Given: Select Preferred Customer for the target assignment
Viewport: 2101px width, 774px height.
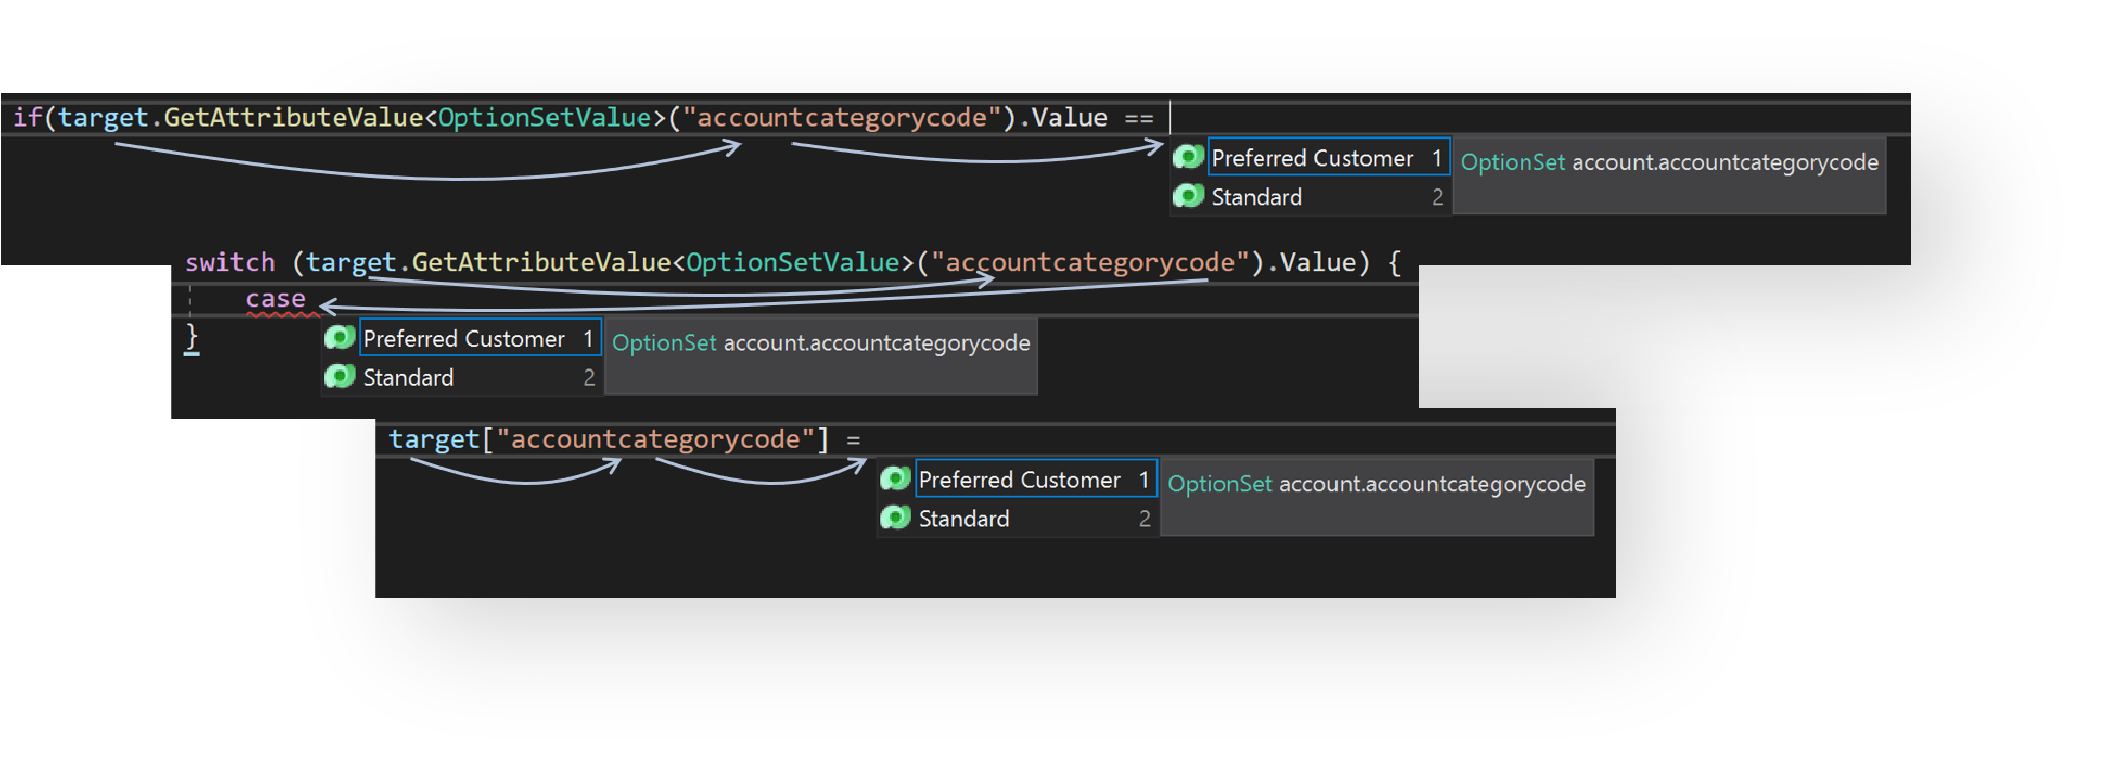Looking at the screenshot, I should [x=1036, y=479].
